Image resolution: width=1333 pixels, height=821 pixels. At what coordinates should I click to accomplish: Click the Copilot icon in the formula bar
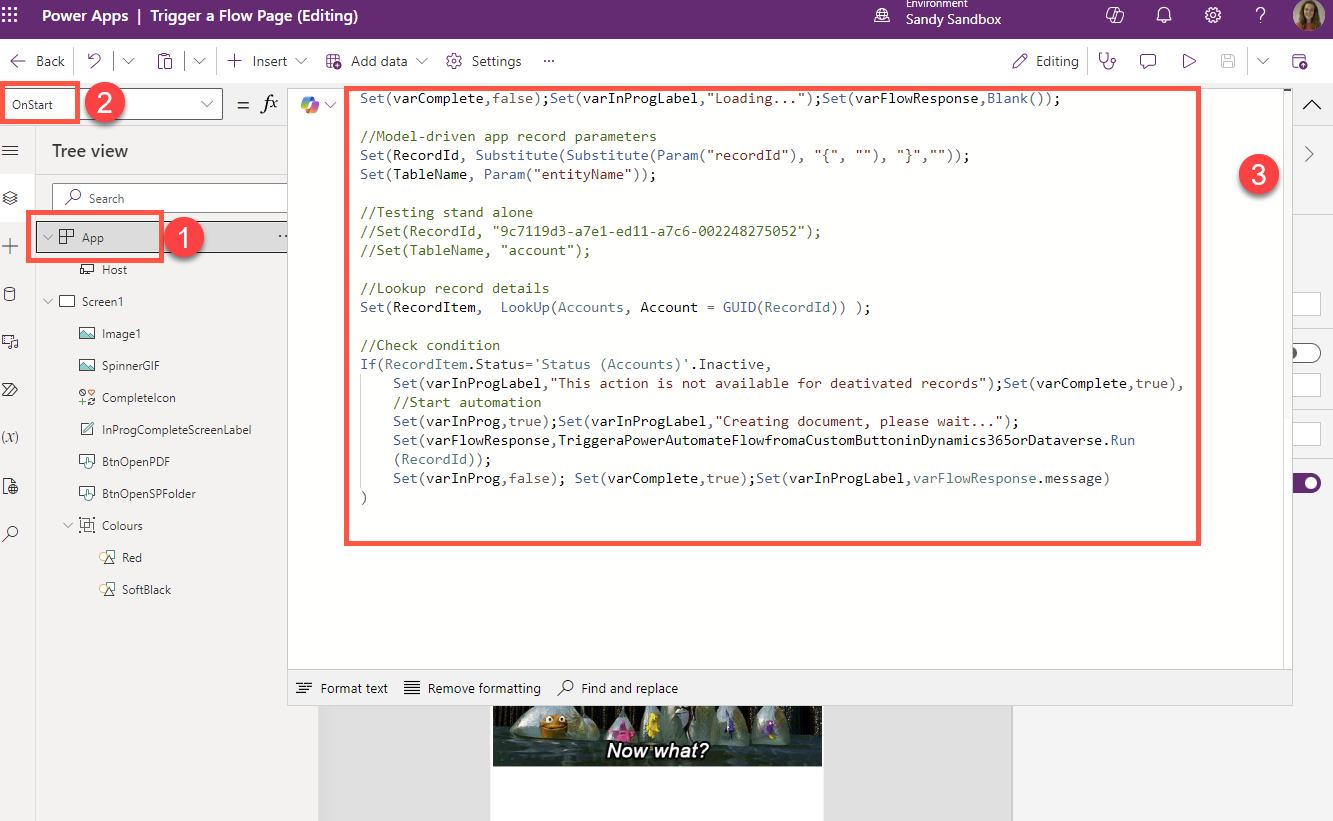(x=309, y=104)
